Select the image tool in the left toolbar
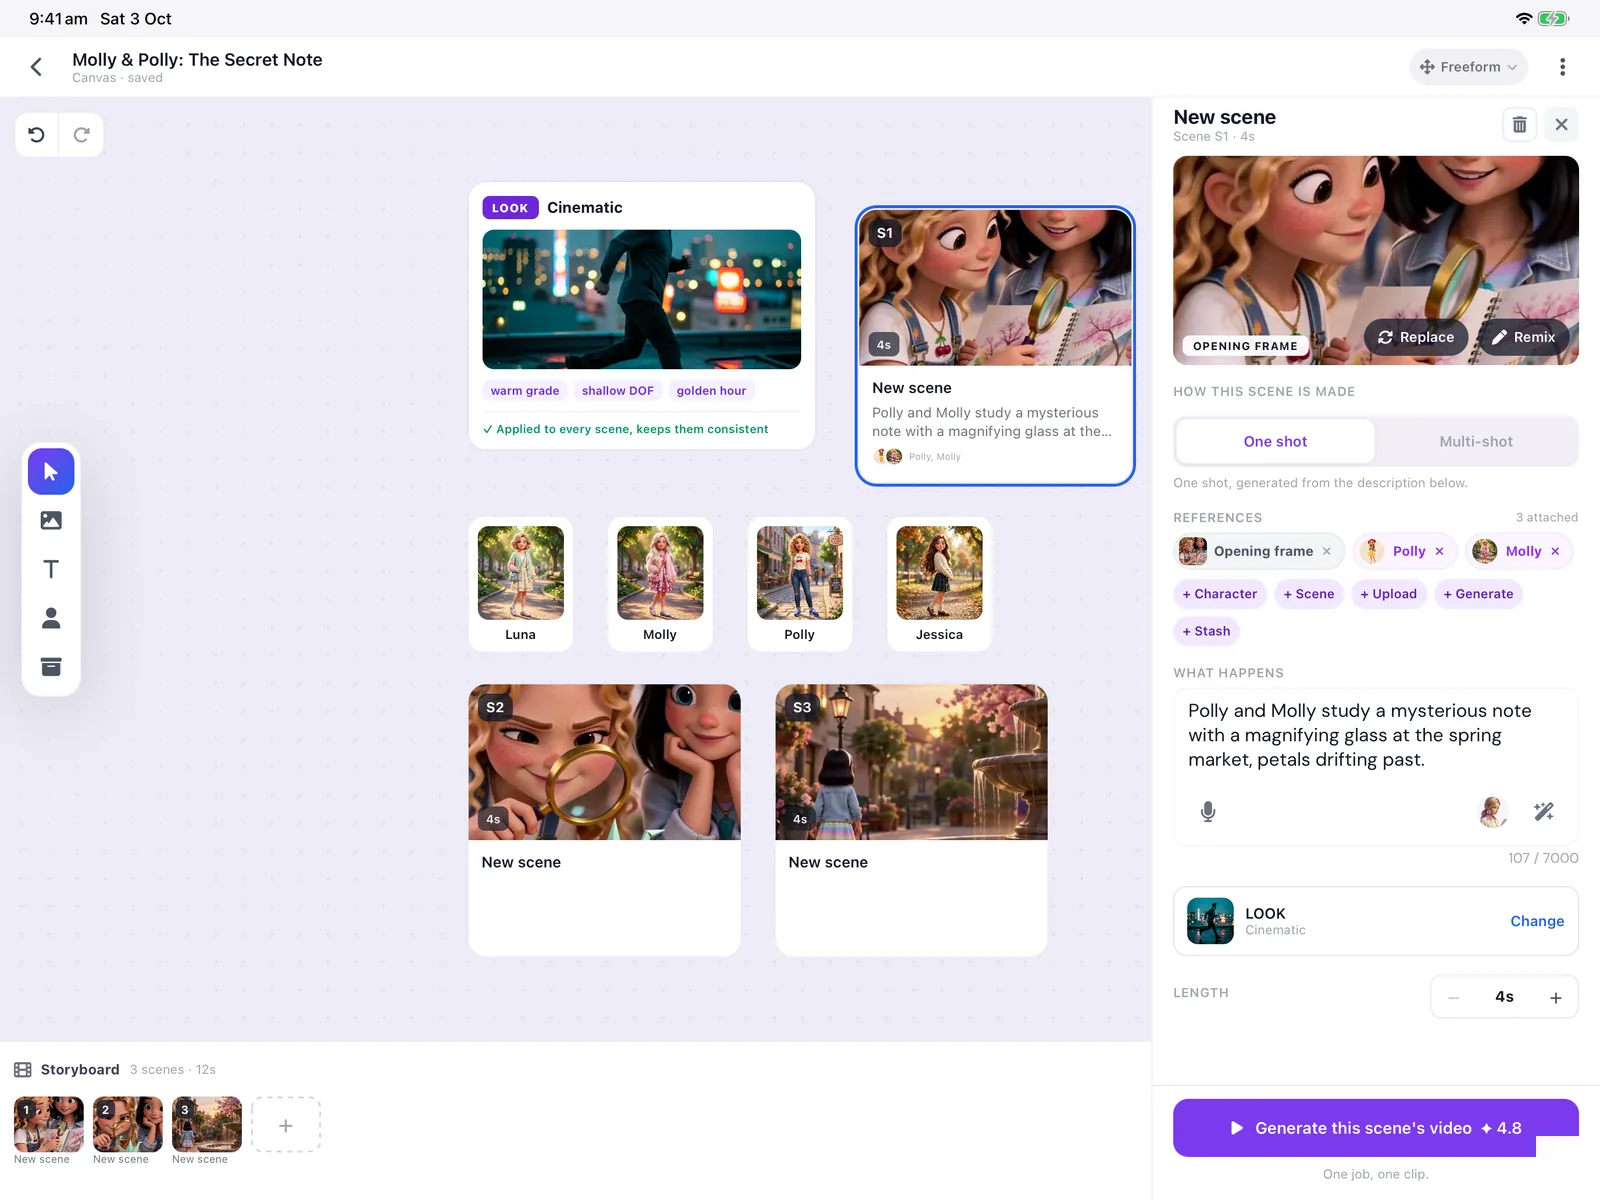The height and width of the screenshot is (1200, 1600). [51, 520]
